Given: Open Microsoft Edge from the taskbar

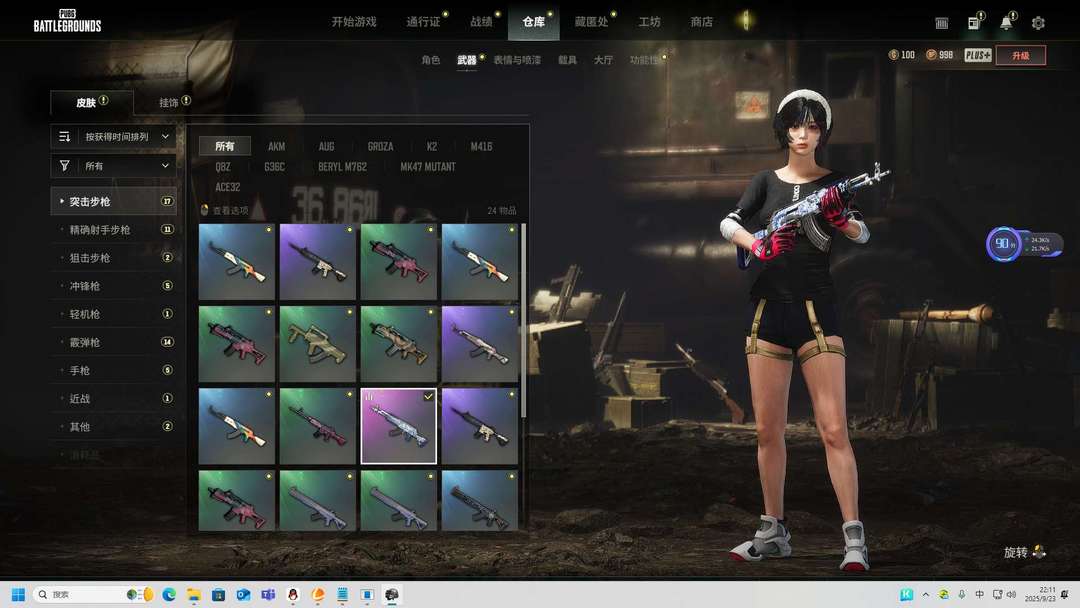Looking at the screenshot, I should [169, 594].
